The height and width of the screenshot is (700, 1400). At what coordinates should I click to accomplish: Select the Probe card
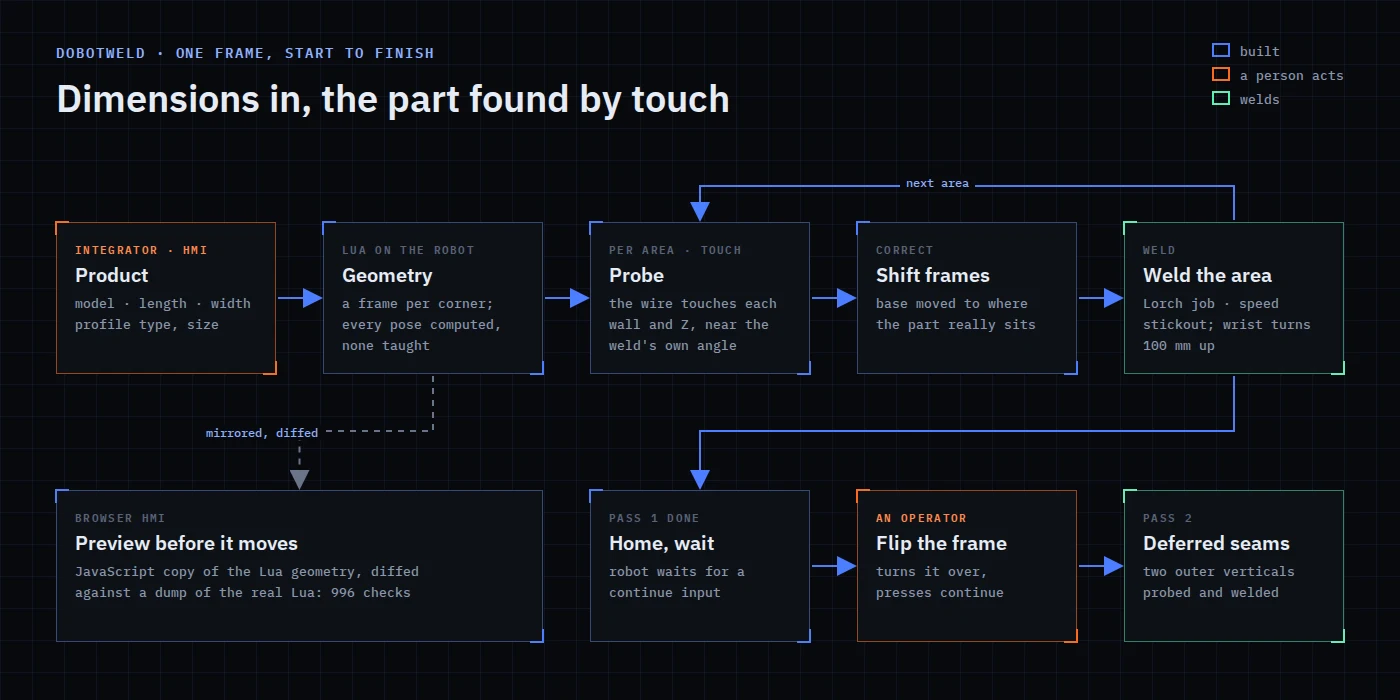(700, 298)
